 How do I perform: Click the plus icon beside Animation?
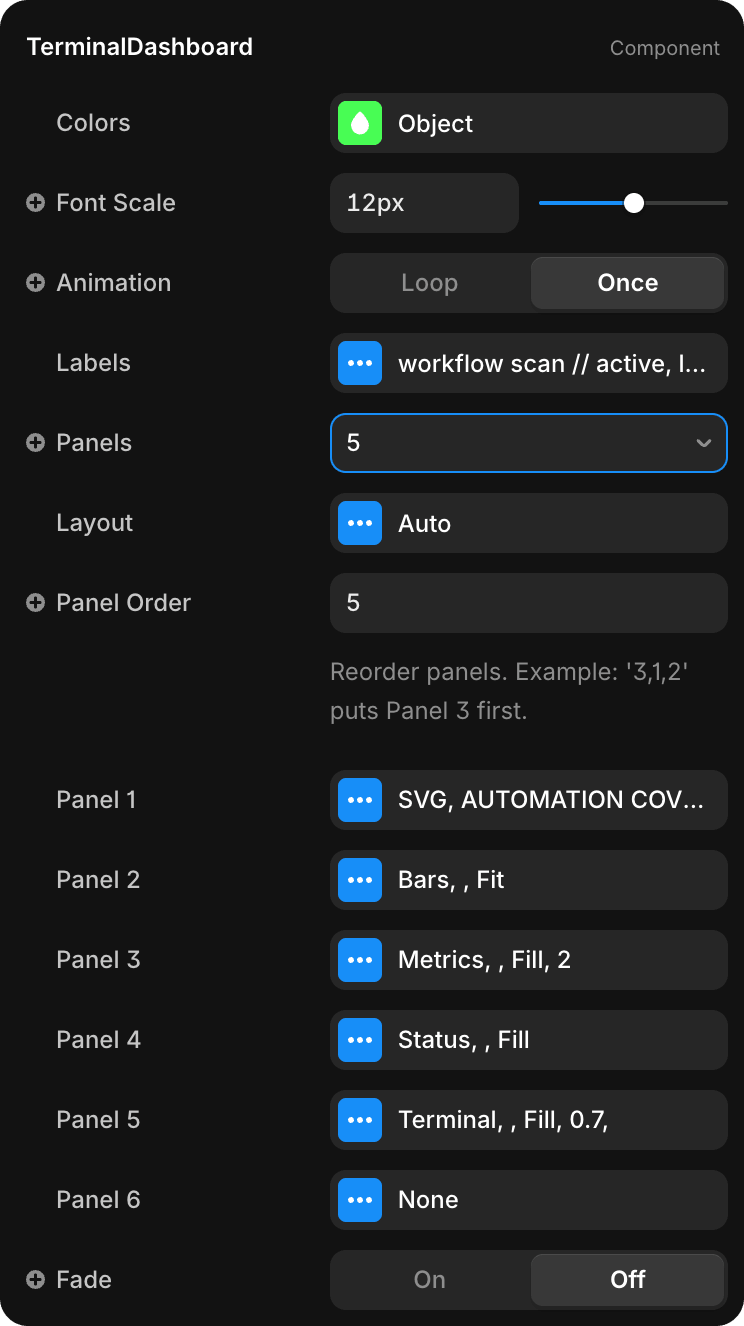tap(35, 283)
